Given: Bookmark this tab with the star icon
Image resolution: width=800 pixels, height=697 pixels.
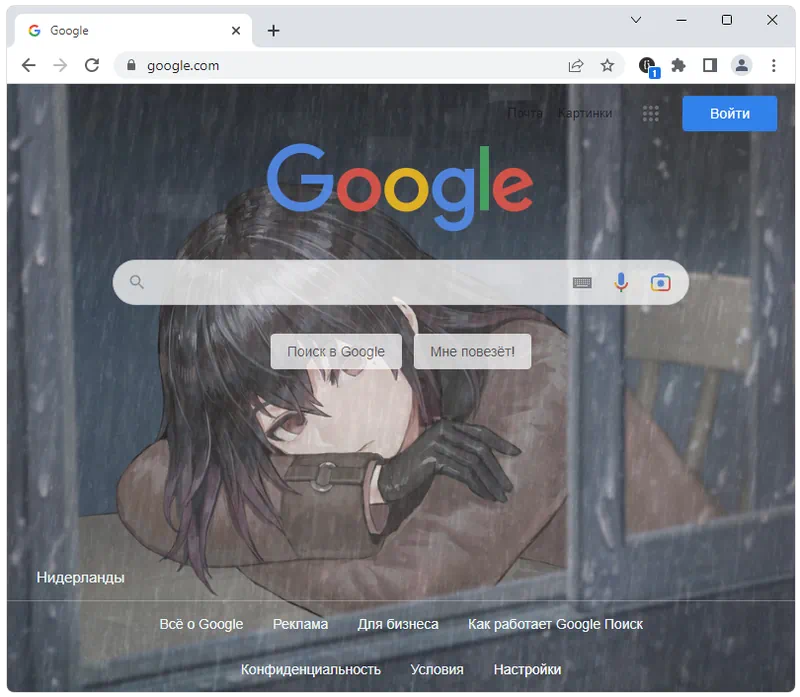Looking at the screenshot, I should (607, 65).
